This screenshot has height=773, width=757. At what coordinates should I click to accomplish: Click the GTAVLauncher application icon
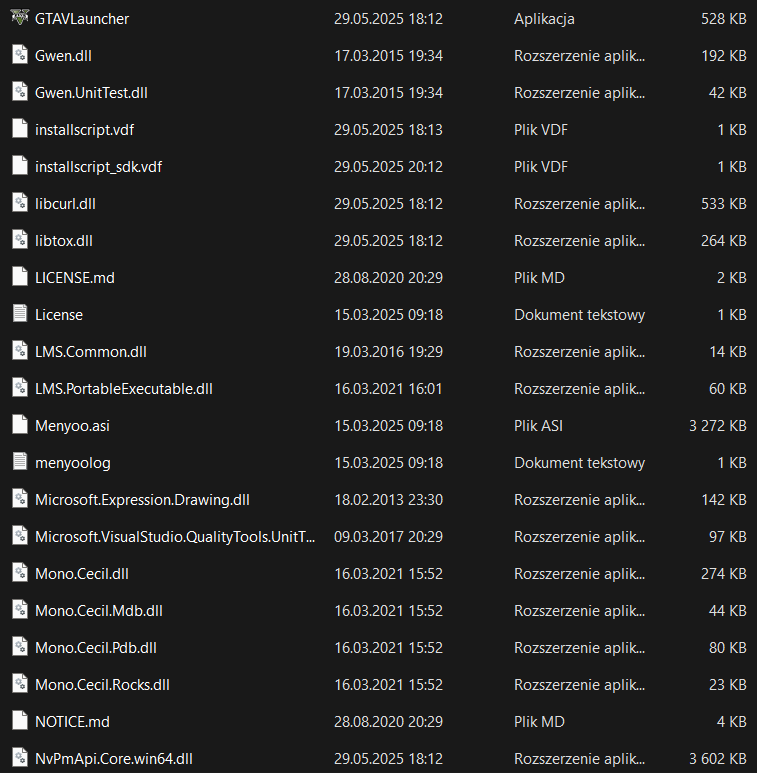(19, 18)
